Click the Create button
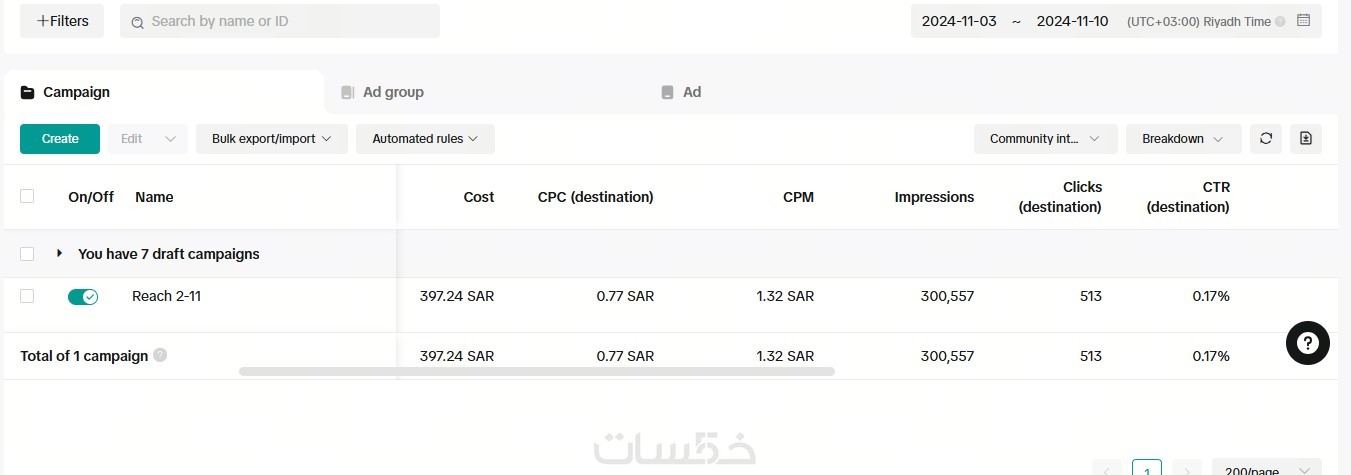This screenshot has width=1351, height=475. pos(60,139)
